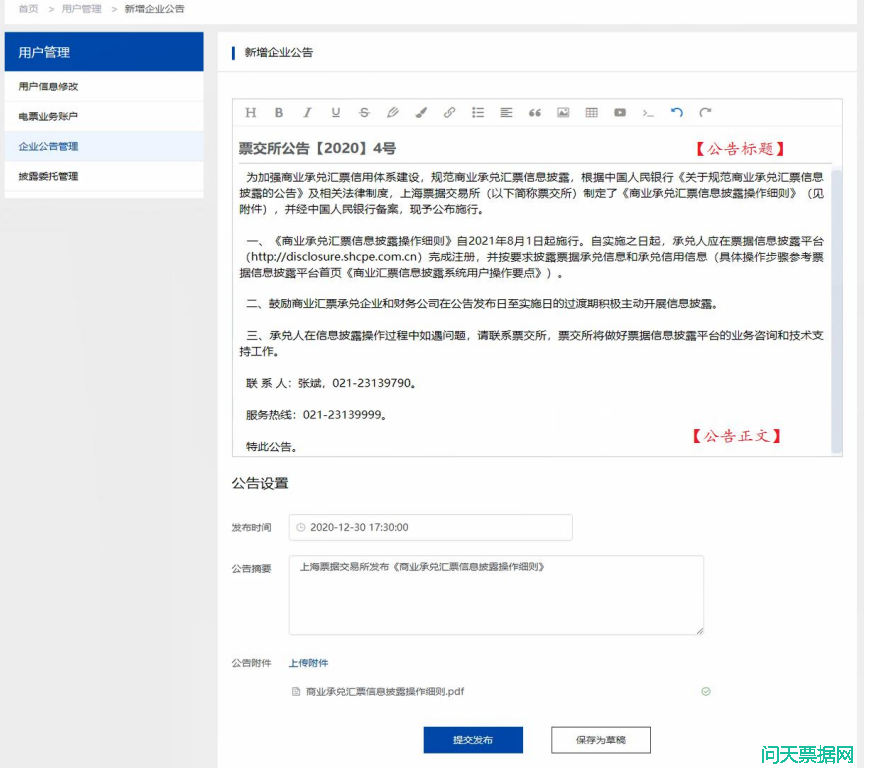Insert an unordered list
This screenshot has height=781, width=869.
tap(478, 113)
